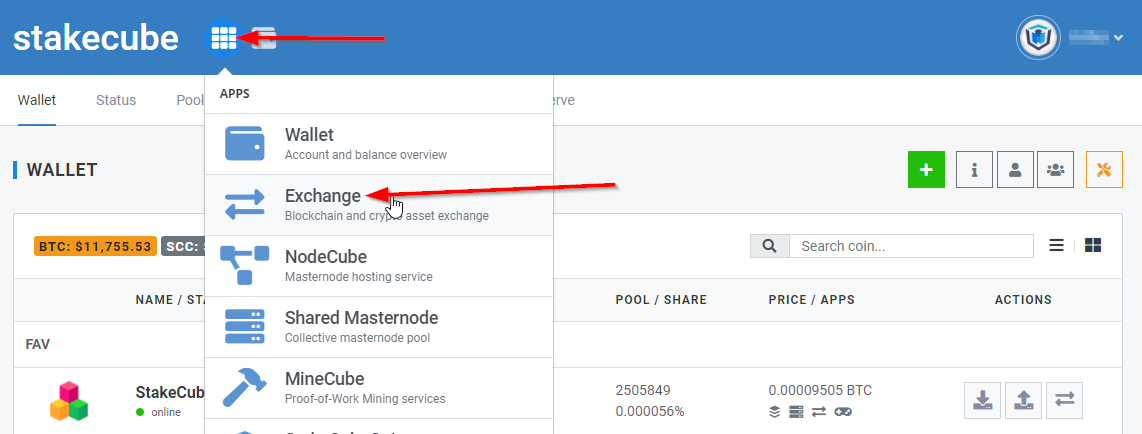Click the PRICE / APPS column header
This screenshot has height=434, width=1142.
pyautogui.click(x=811, y=300)
